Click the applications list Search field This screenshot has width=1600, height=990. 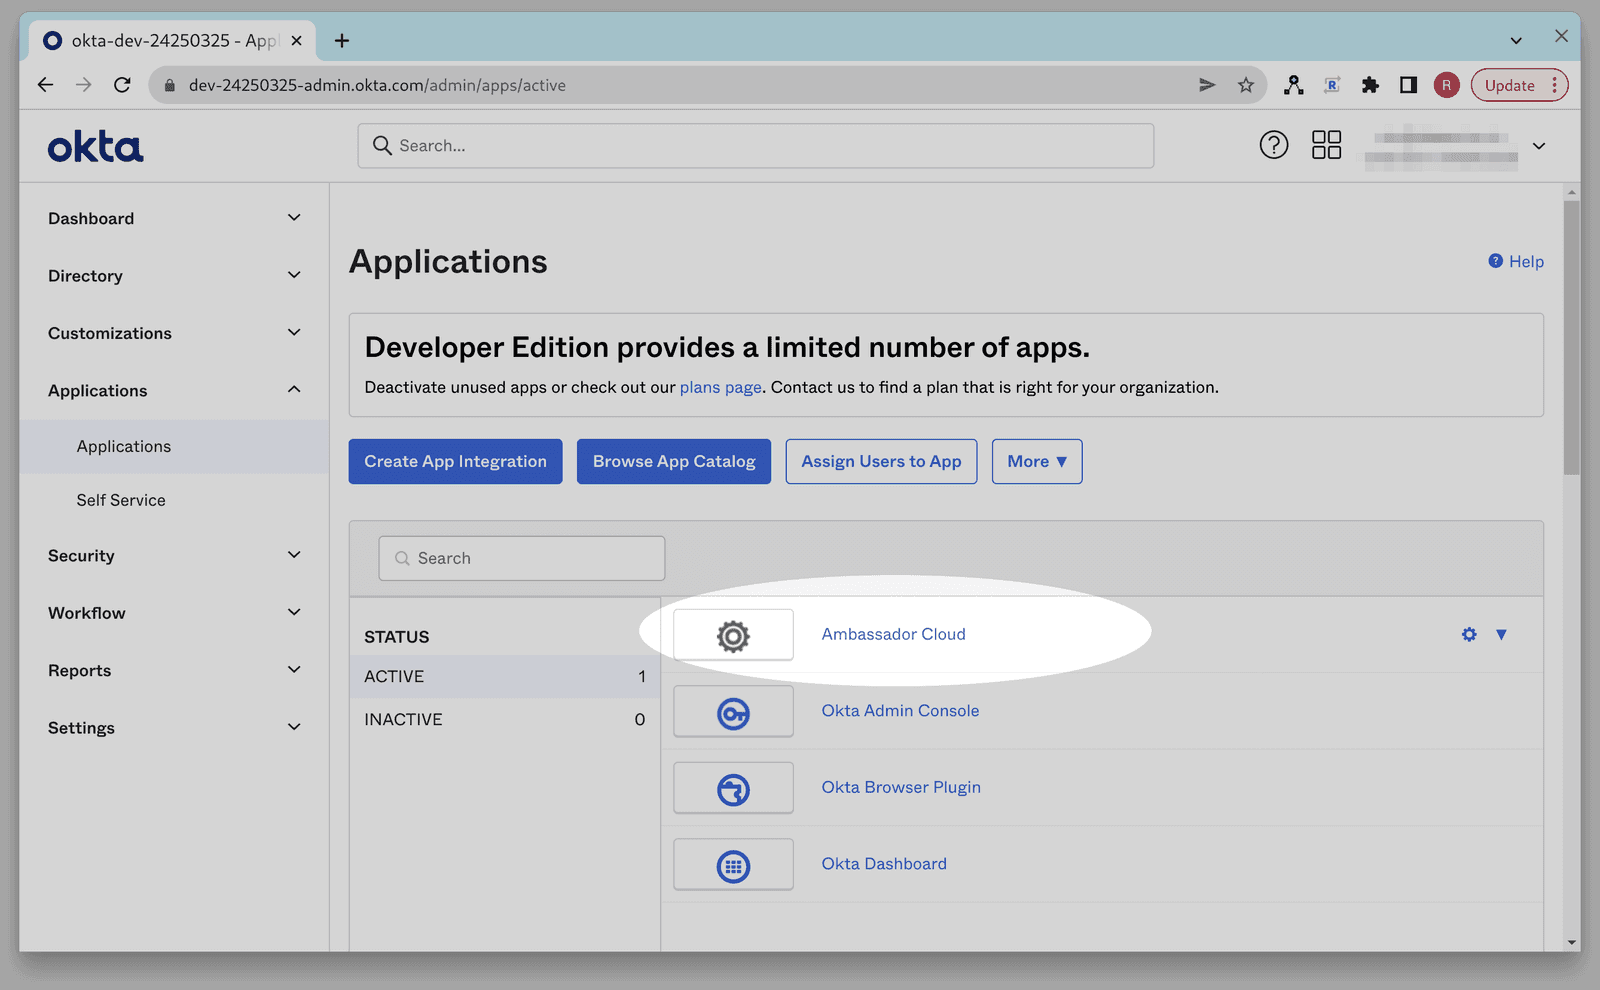(x=522, y=558)
